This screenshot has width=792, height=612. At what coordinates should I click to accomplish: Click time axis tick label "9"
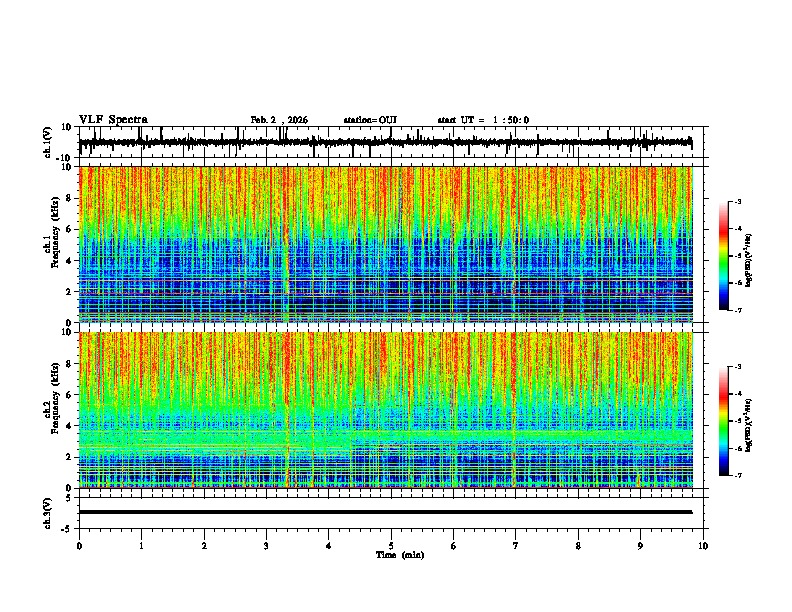pos(640,546)
